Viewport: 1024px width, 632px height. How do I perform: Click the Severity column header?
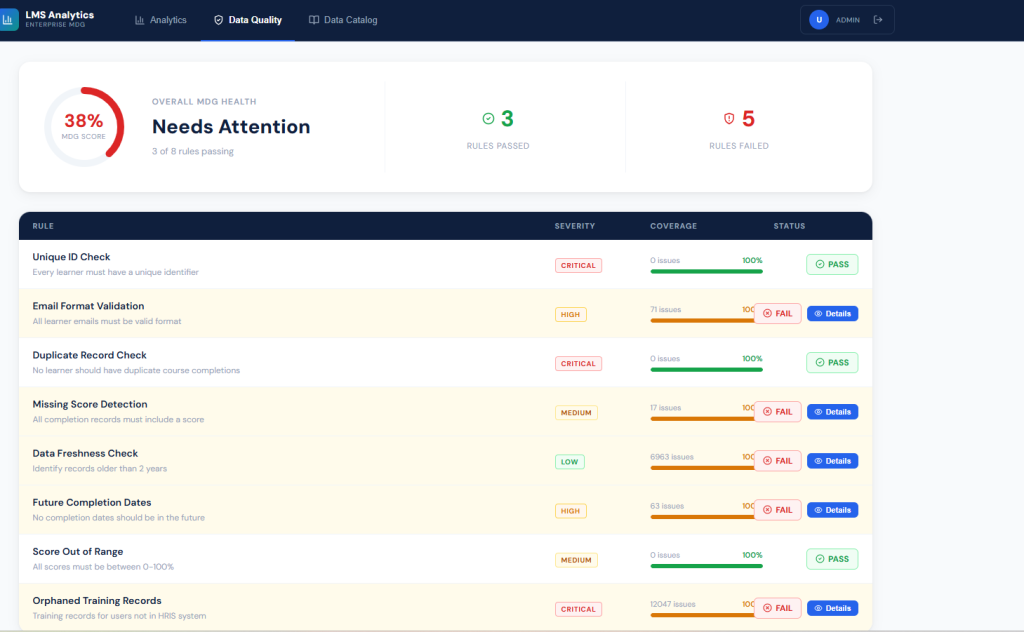(574, 226)
